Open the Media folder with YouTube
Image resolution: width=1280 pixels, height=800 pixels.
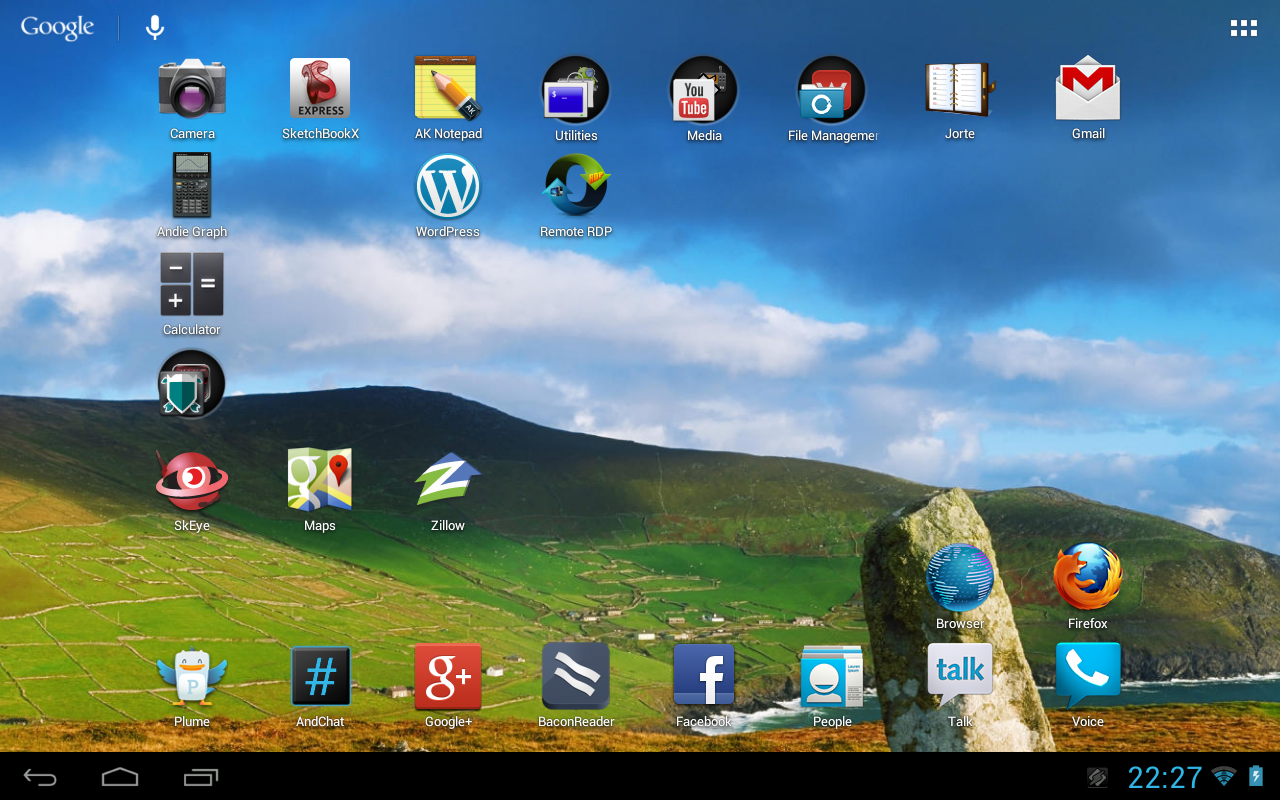tap(704, 98)
